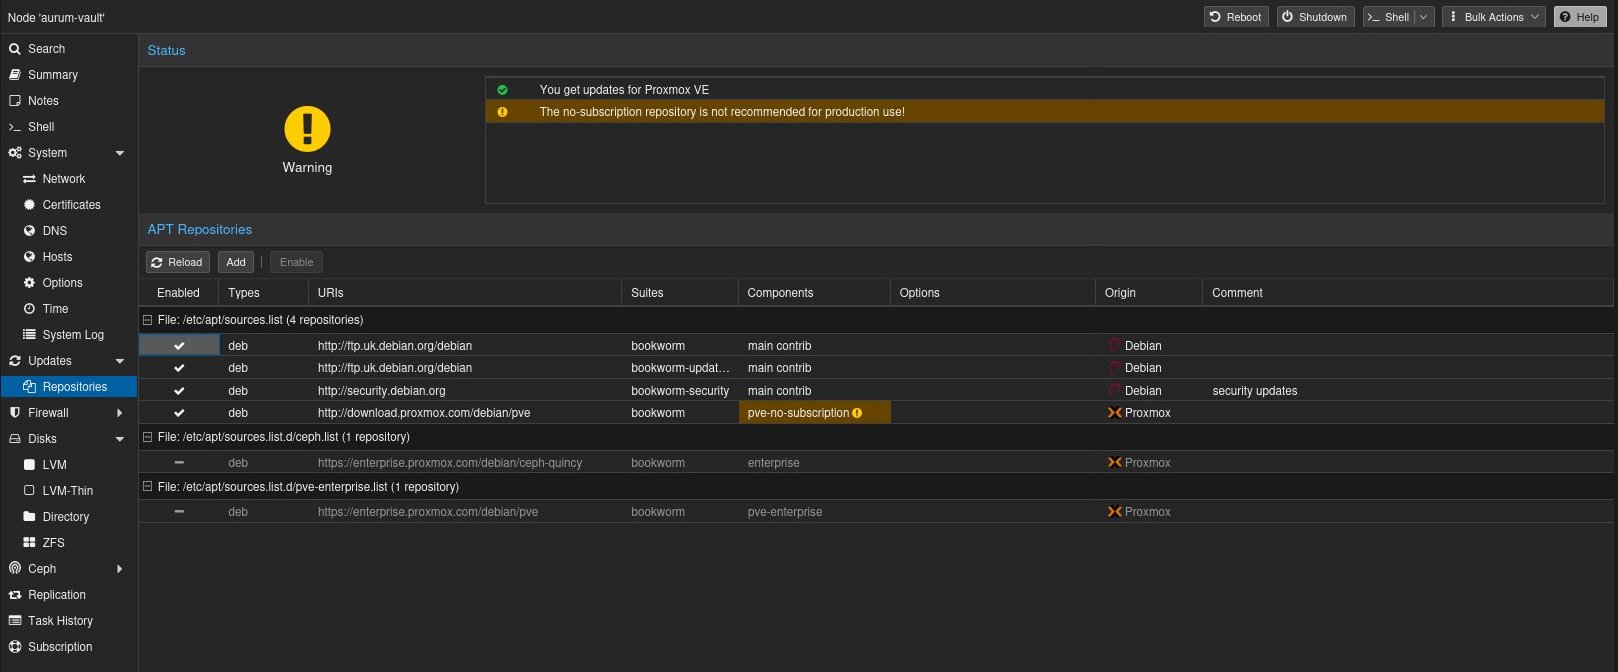Click the Ceph spiral icon
The height and width of the screenshot is (672, 1618).
point(15,569)
